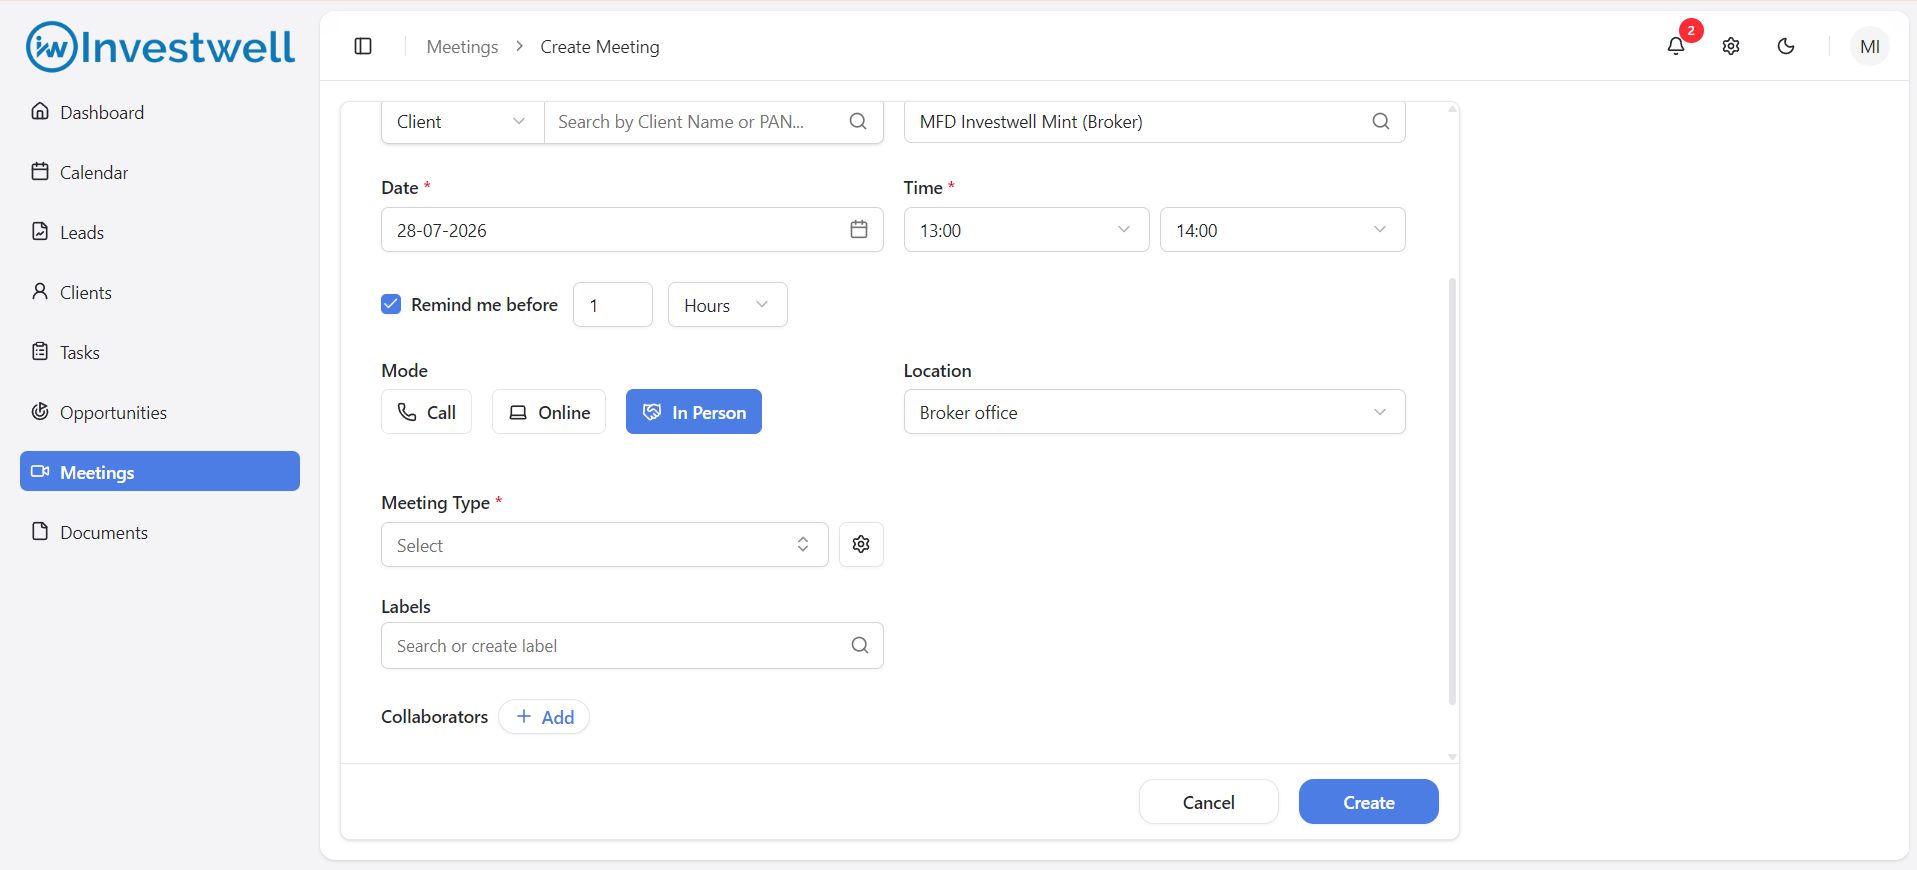Click the Cancel button
Screen dimensions: 1917x870
pos(1208,801)
